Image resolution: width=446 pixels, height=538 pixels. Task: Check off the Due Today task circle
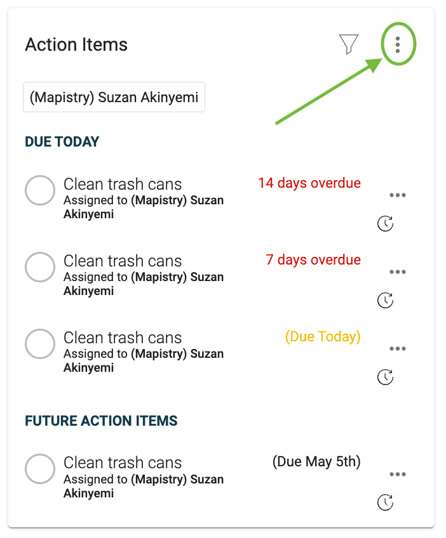(40, 344)
